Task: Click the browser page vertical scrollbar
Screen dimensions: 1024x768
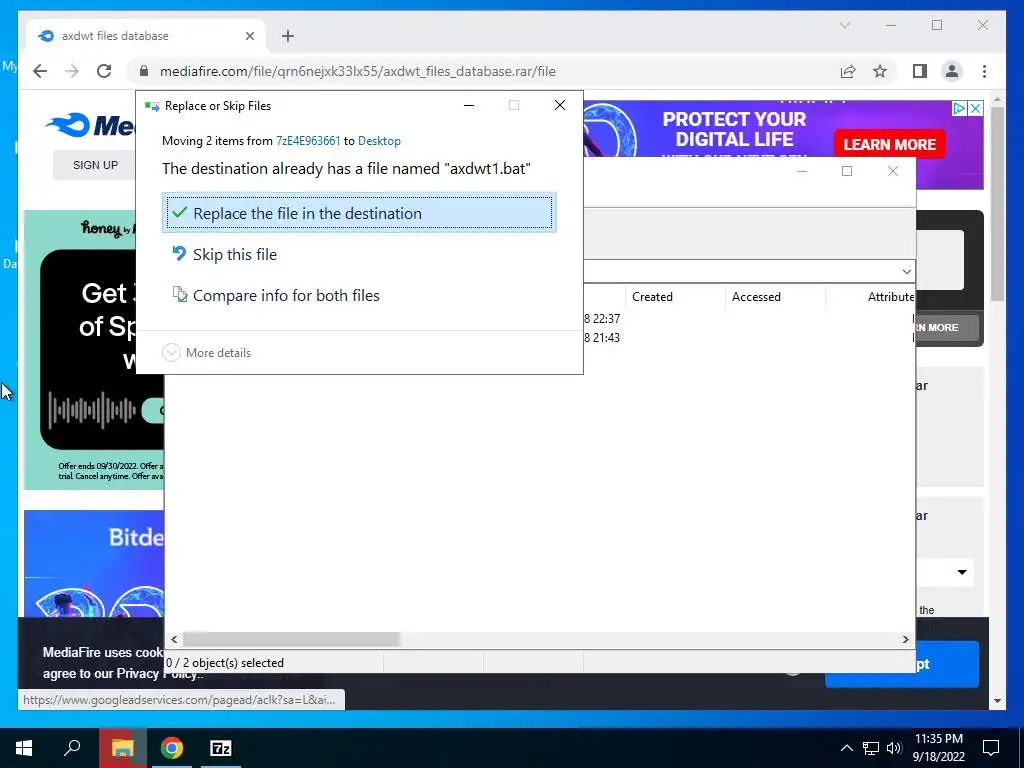Action: pyautogui.click(x=997, y=202)
